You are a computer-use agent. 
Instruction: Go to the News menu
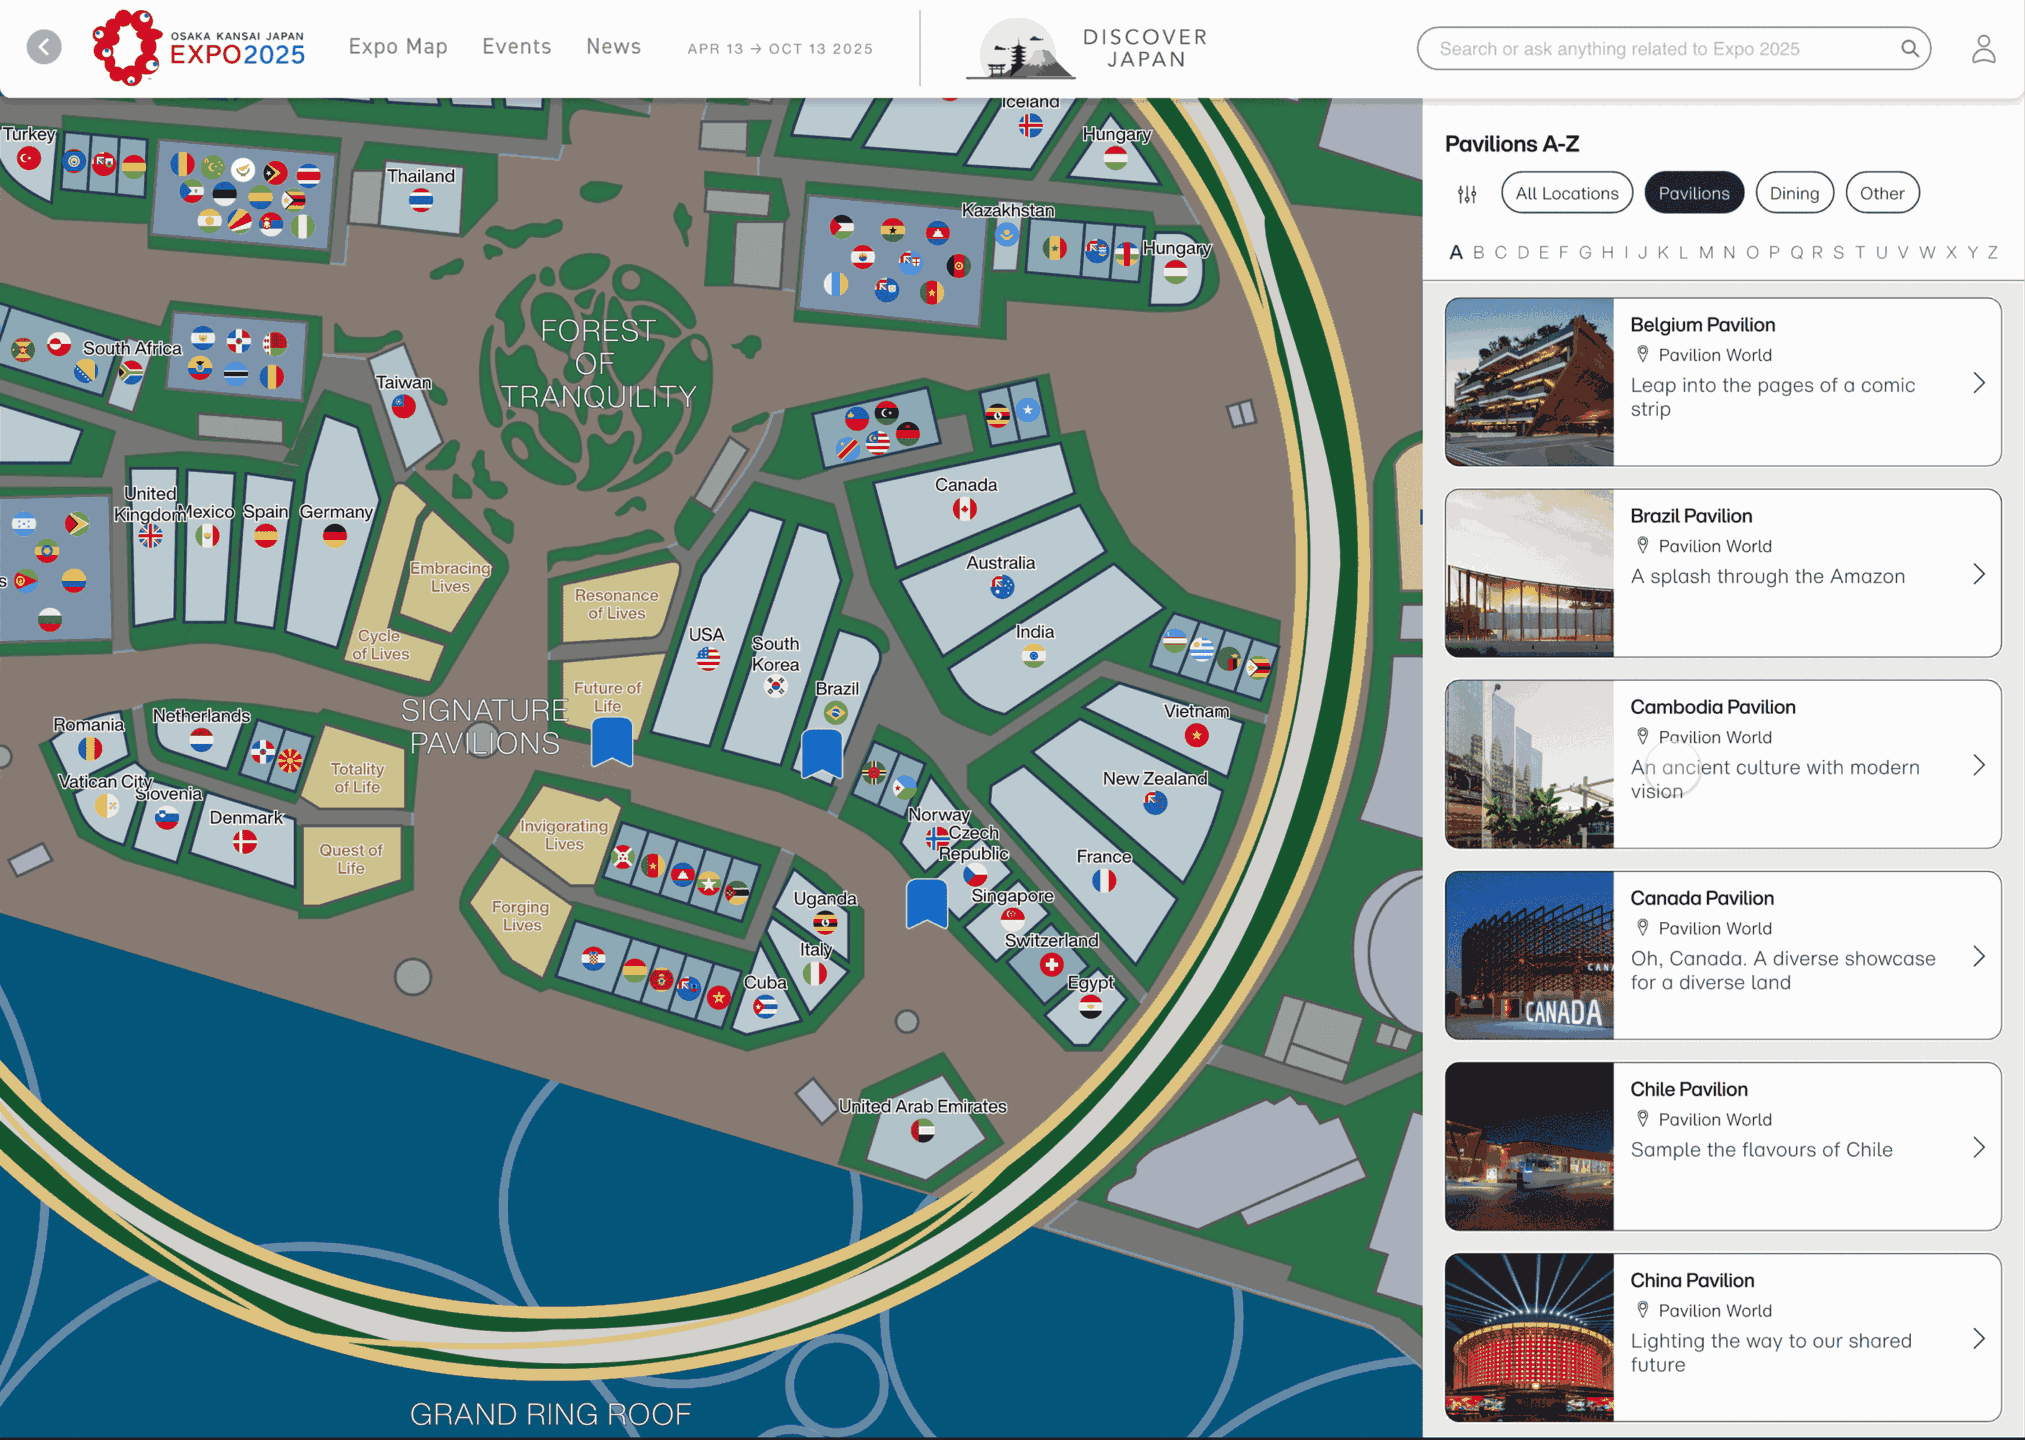(x=613, y=46)
